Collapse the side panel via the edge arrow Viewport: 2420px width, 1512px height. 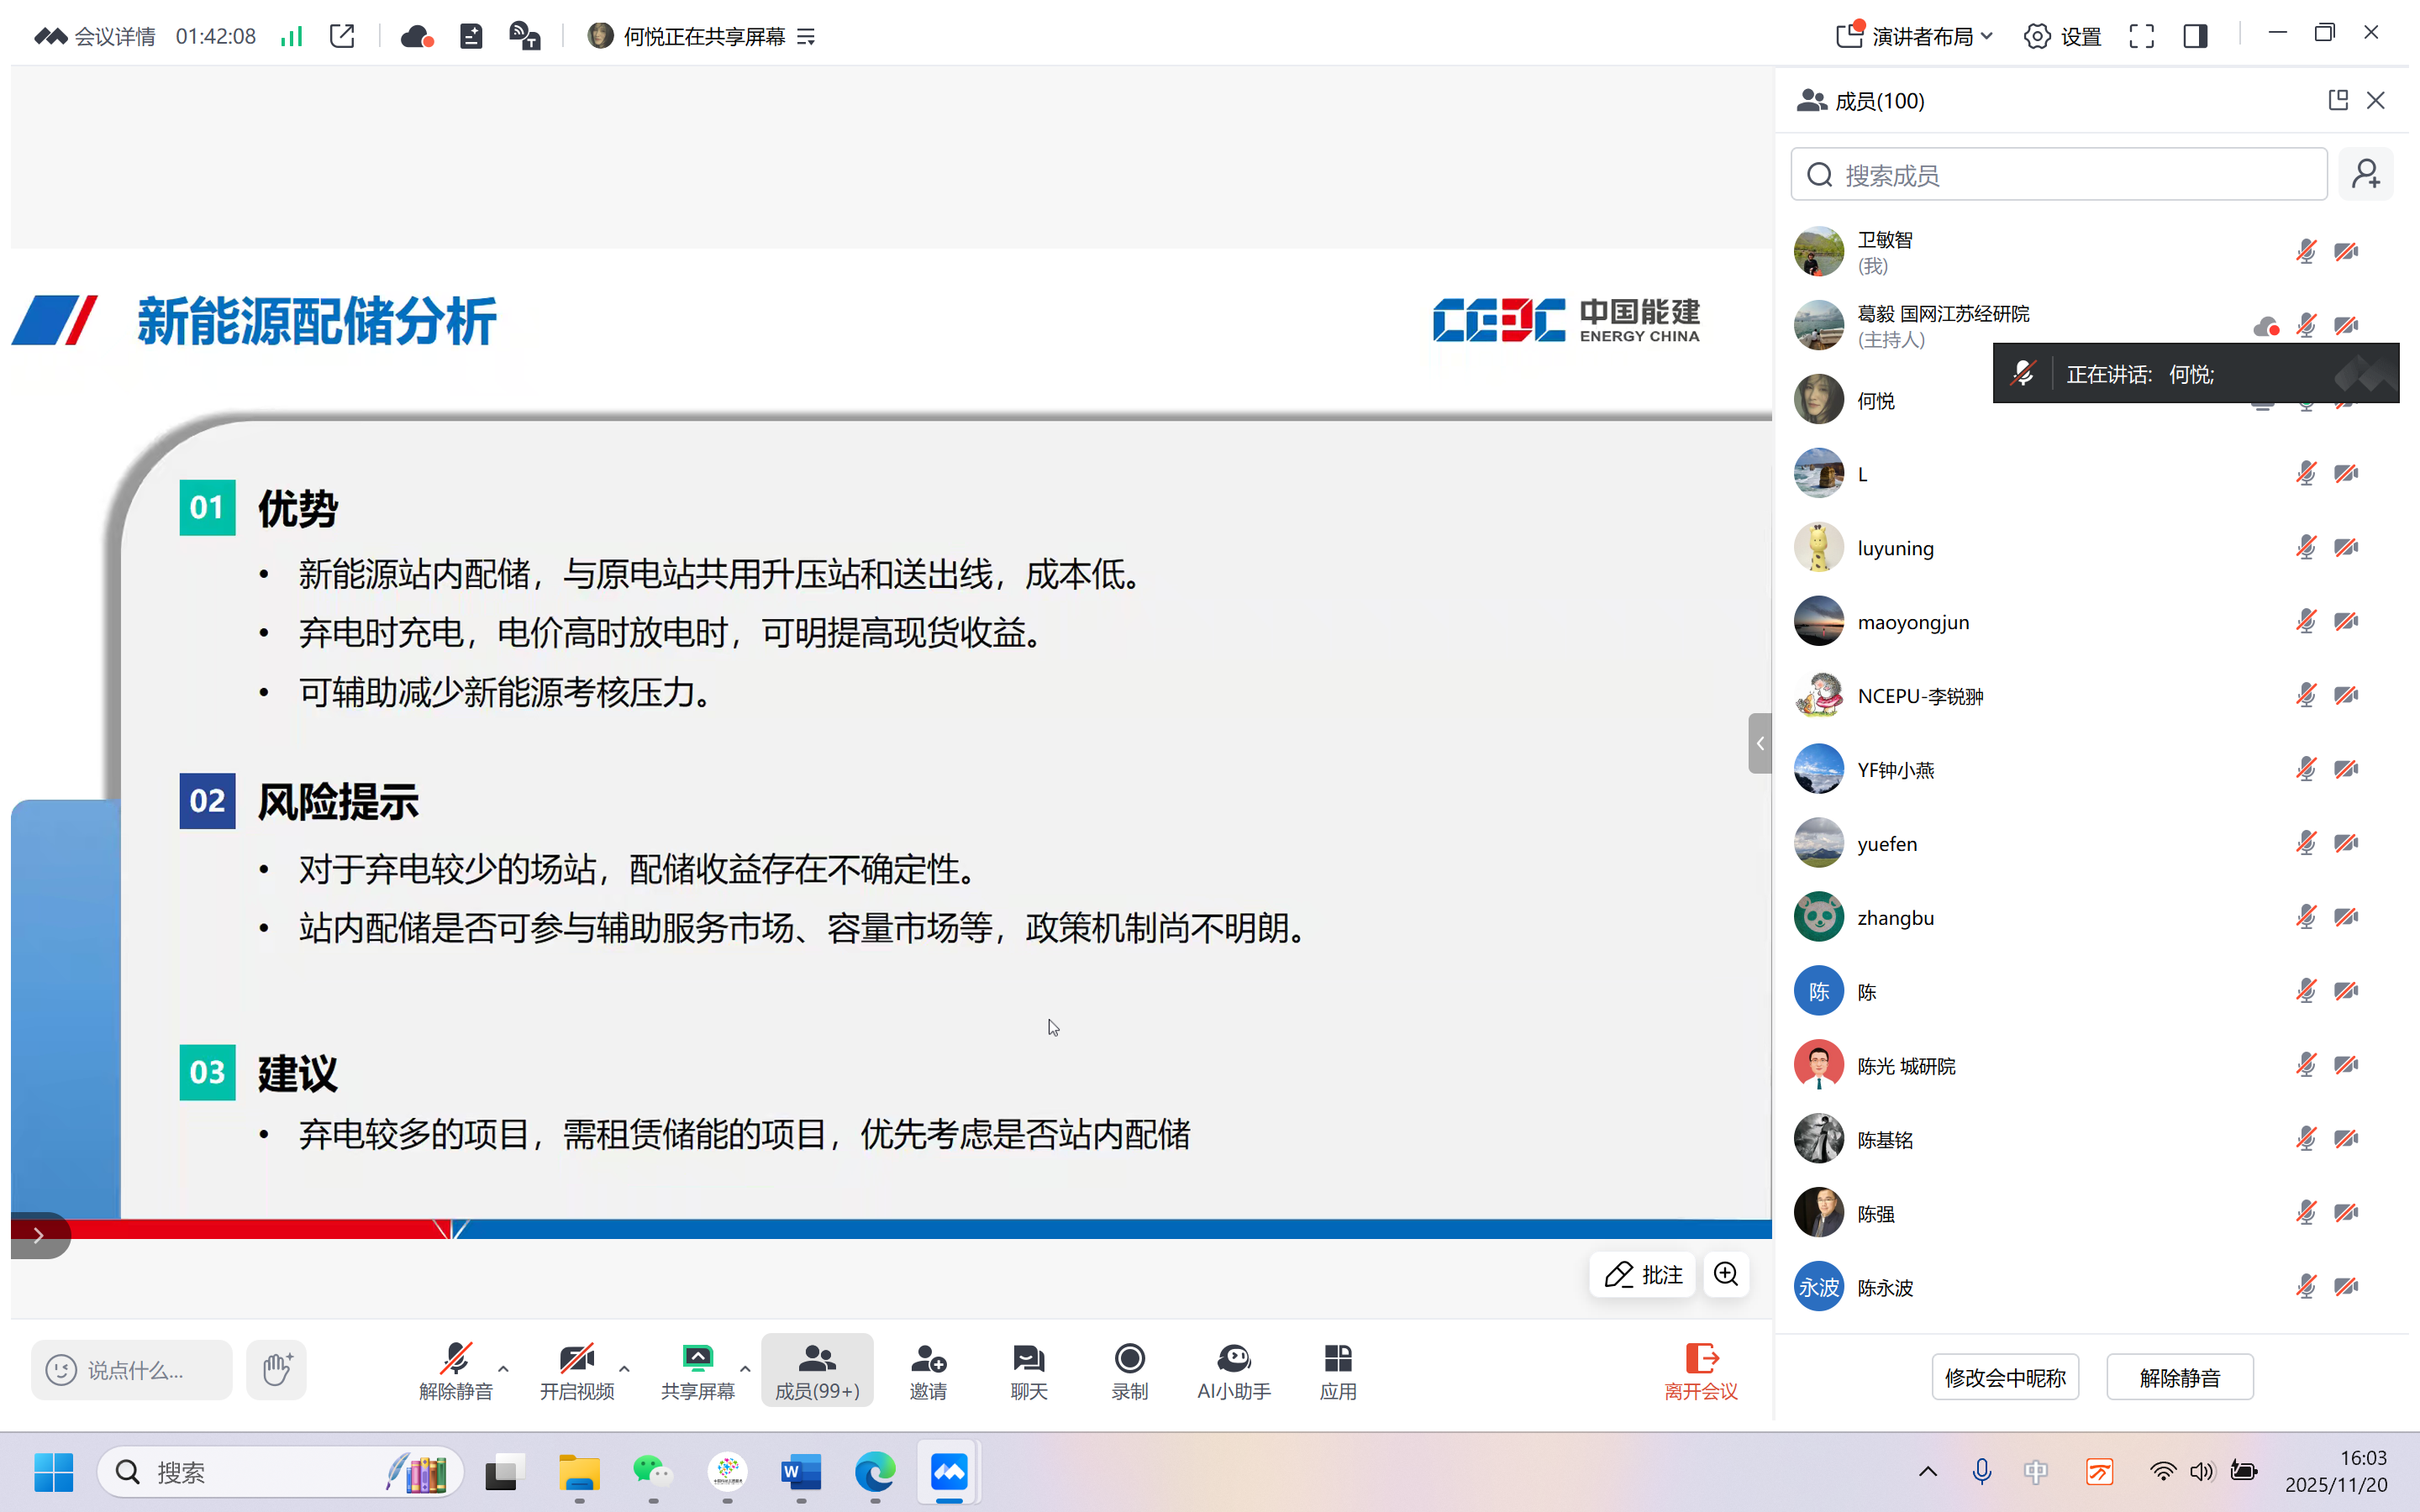[x=1760, y=743]
